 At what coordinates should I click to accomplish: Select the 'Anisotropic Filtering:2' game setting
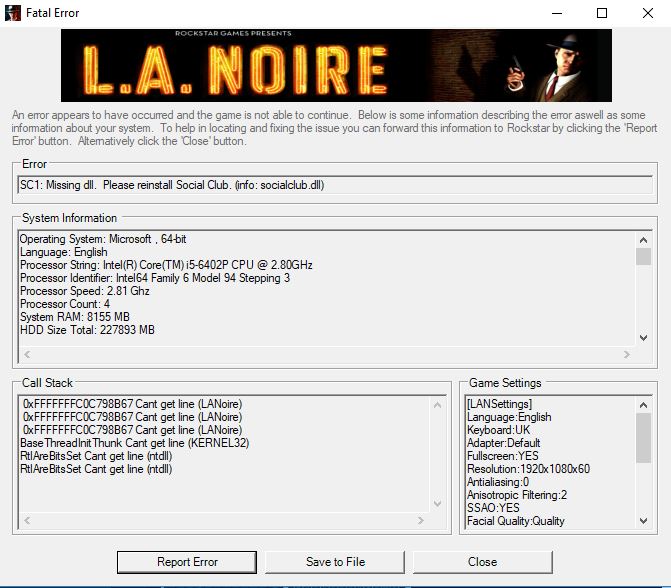(517, 495)
